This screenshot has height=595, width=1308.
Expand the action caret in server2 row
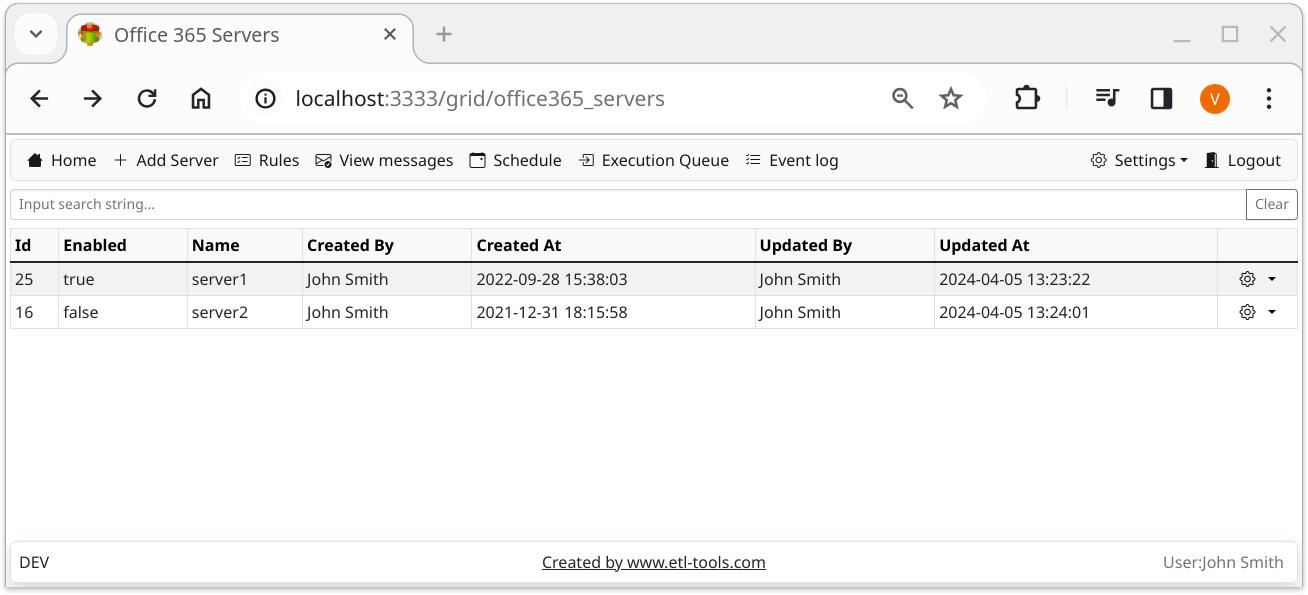tap(1272, 313)
